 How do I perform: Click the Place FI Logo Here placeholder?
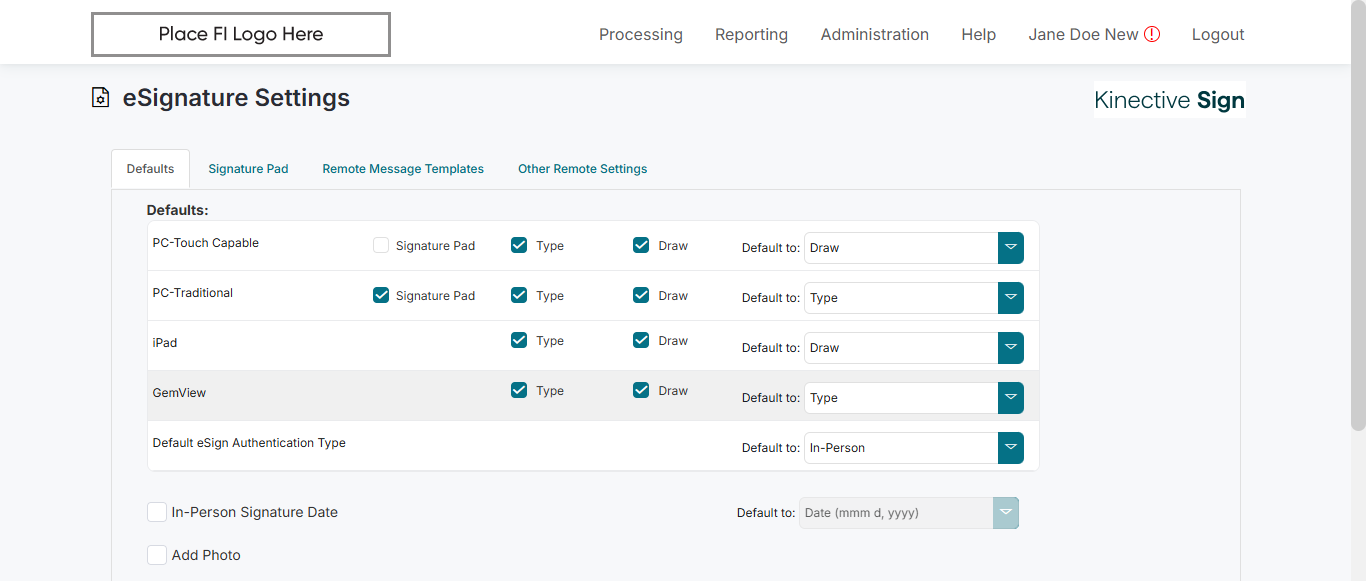[x=241, y=34]
